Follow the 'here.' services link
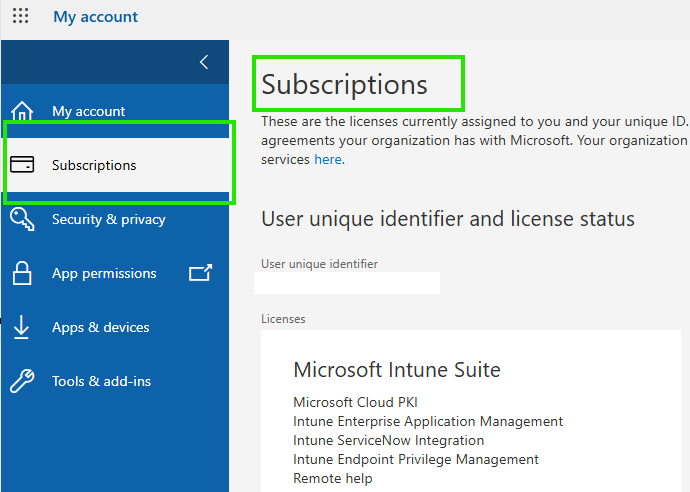The width and height of the screenshot is (690, 492). coord(329,159)
